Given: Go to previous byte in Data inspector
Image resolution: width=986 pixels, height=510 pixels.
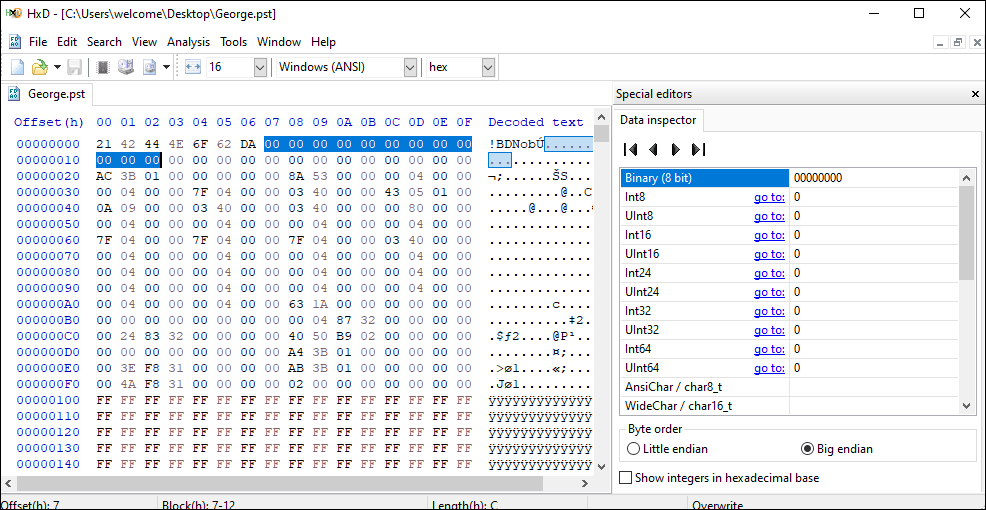Looking at the screenshot, I should point(653,149).
